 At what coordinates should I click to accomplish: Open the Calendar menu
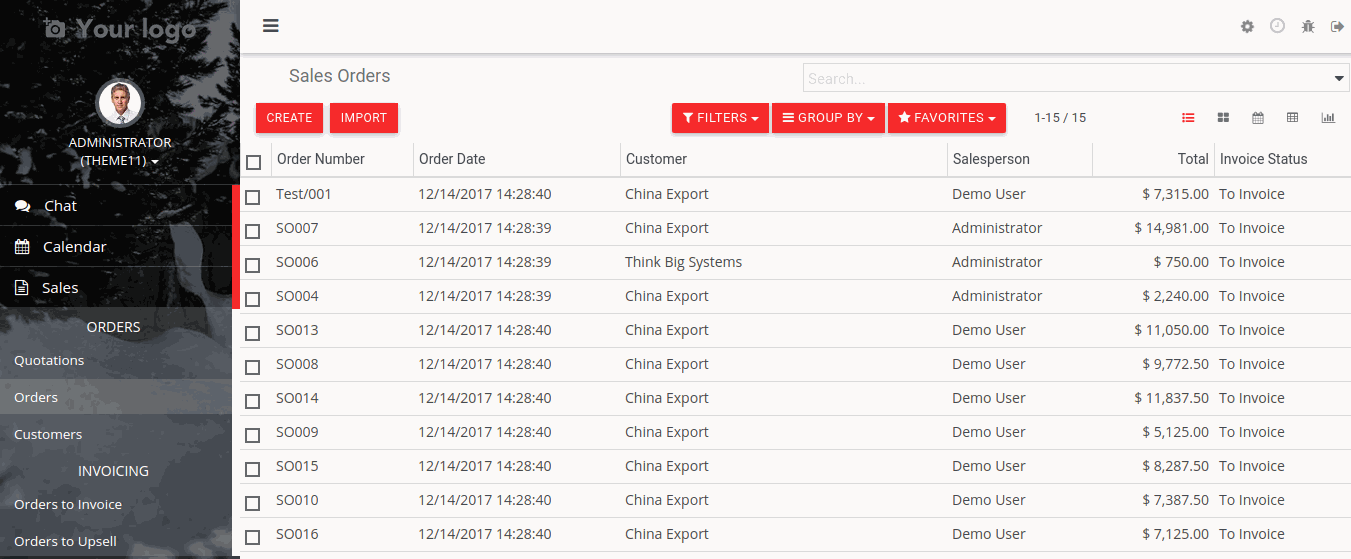(x=116, y=246)
